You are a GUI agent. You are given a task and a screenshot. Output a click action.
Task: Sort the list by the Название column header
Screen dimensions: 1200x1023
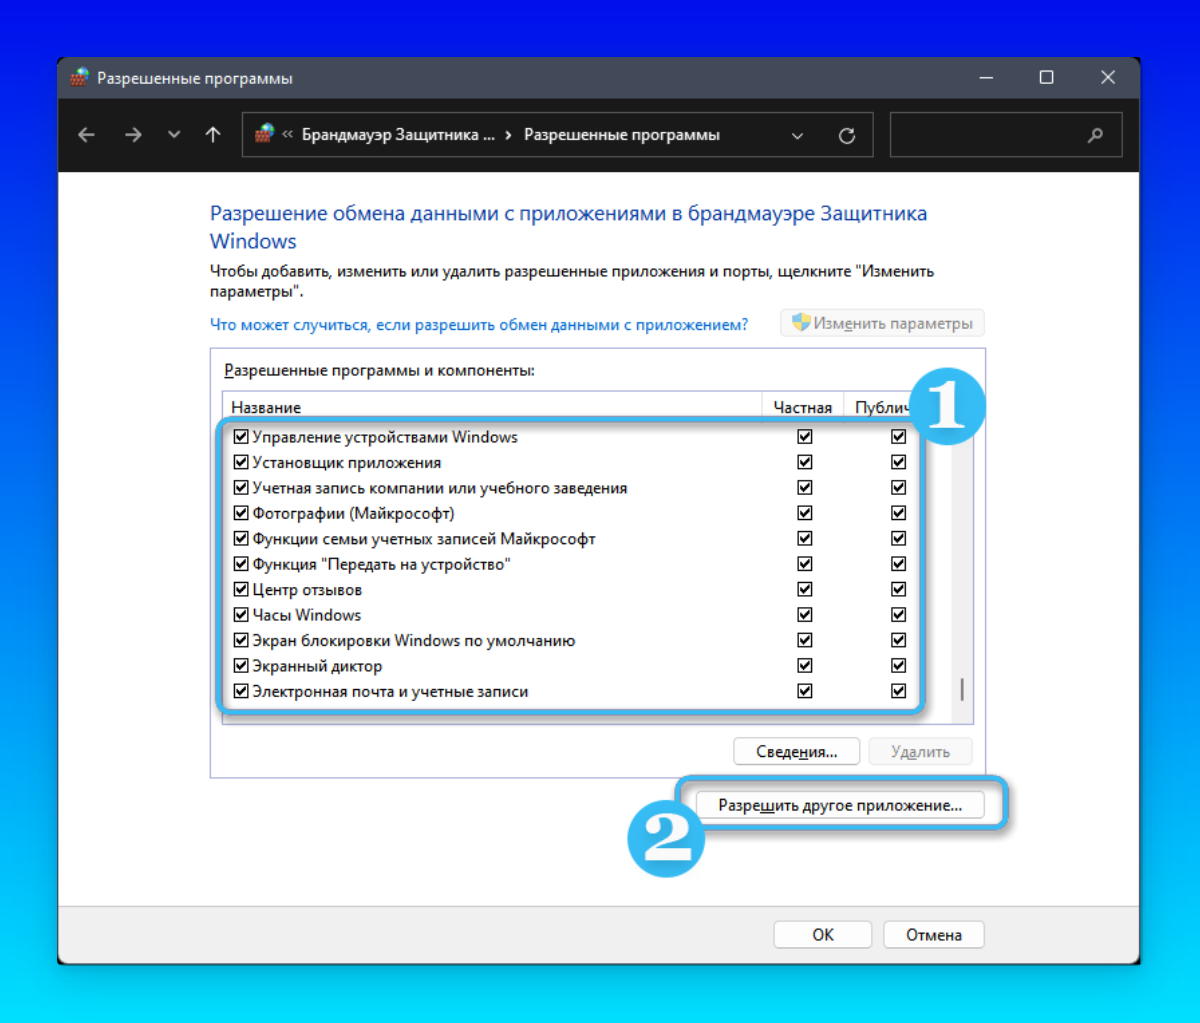pos(492,407)
